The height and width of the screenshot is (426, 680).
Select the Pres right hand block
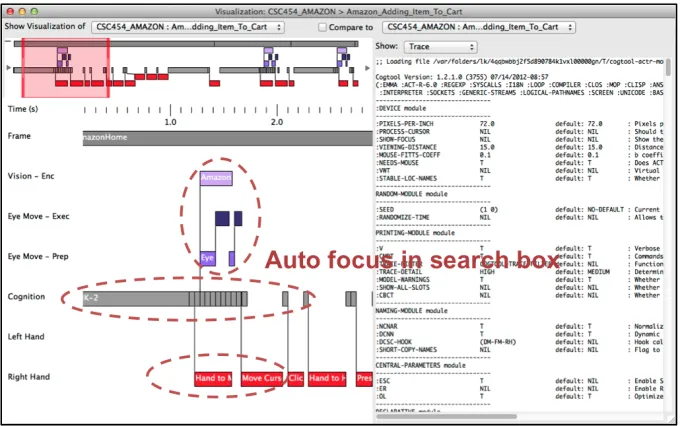(x=364, y=379)
